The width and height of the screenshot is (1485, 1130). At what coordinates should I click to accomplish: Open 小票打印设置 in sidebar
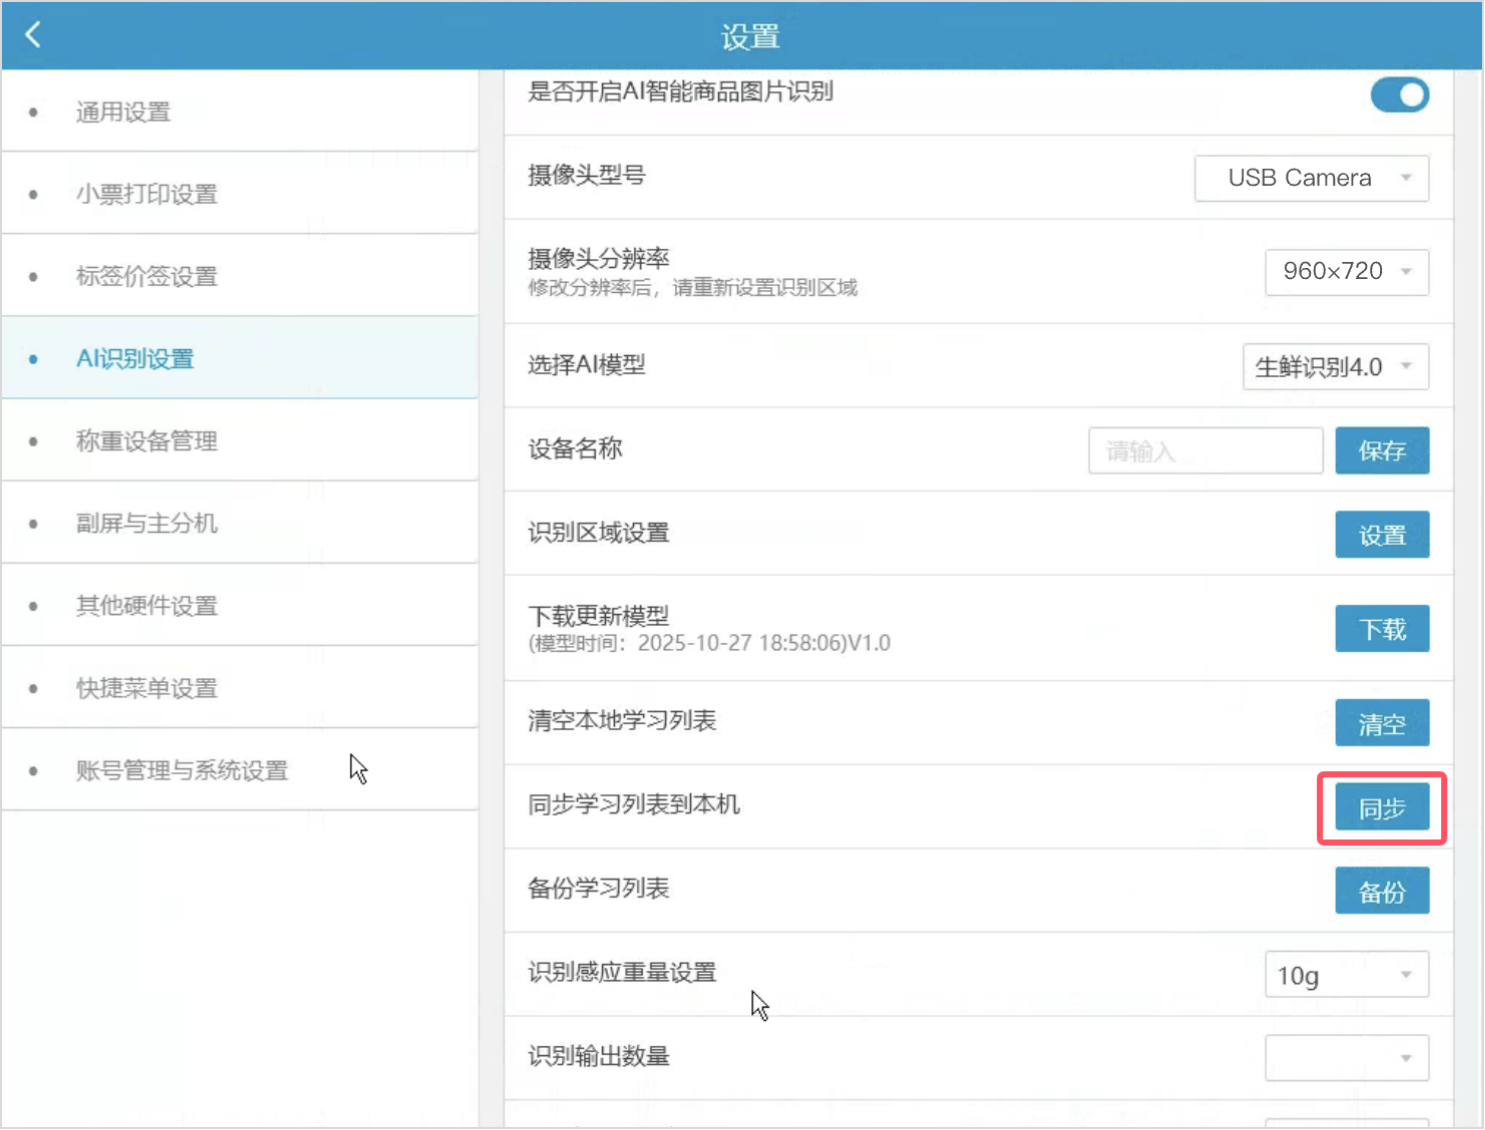[240, 194]
